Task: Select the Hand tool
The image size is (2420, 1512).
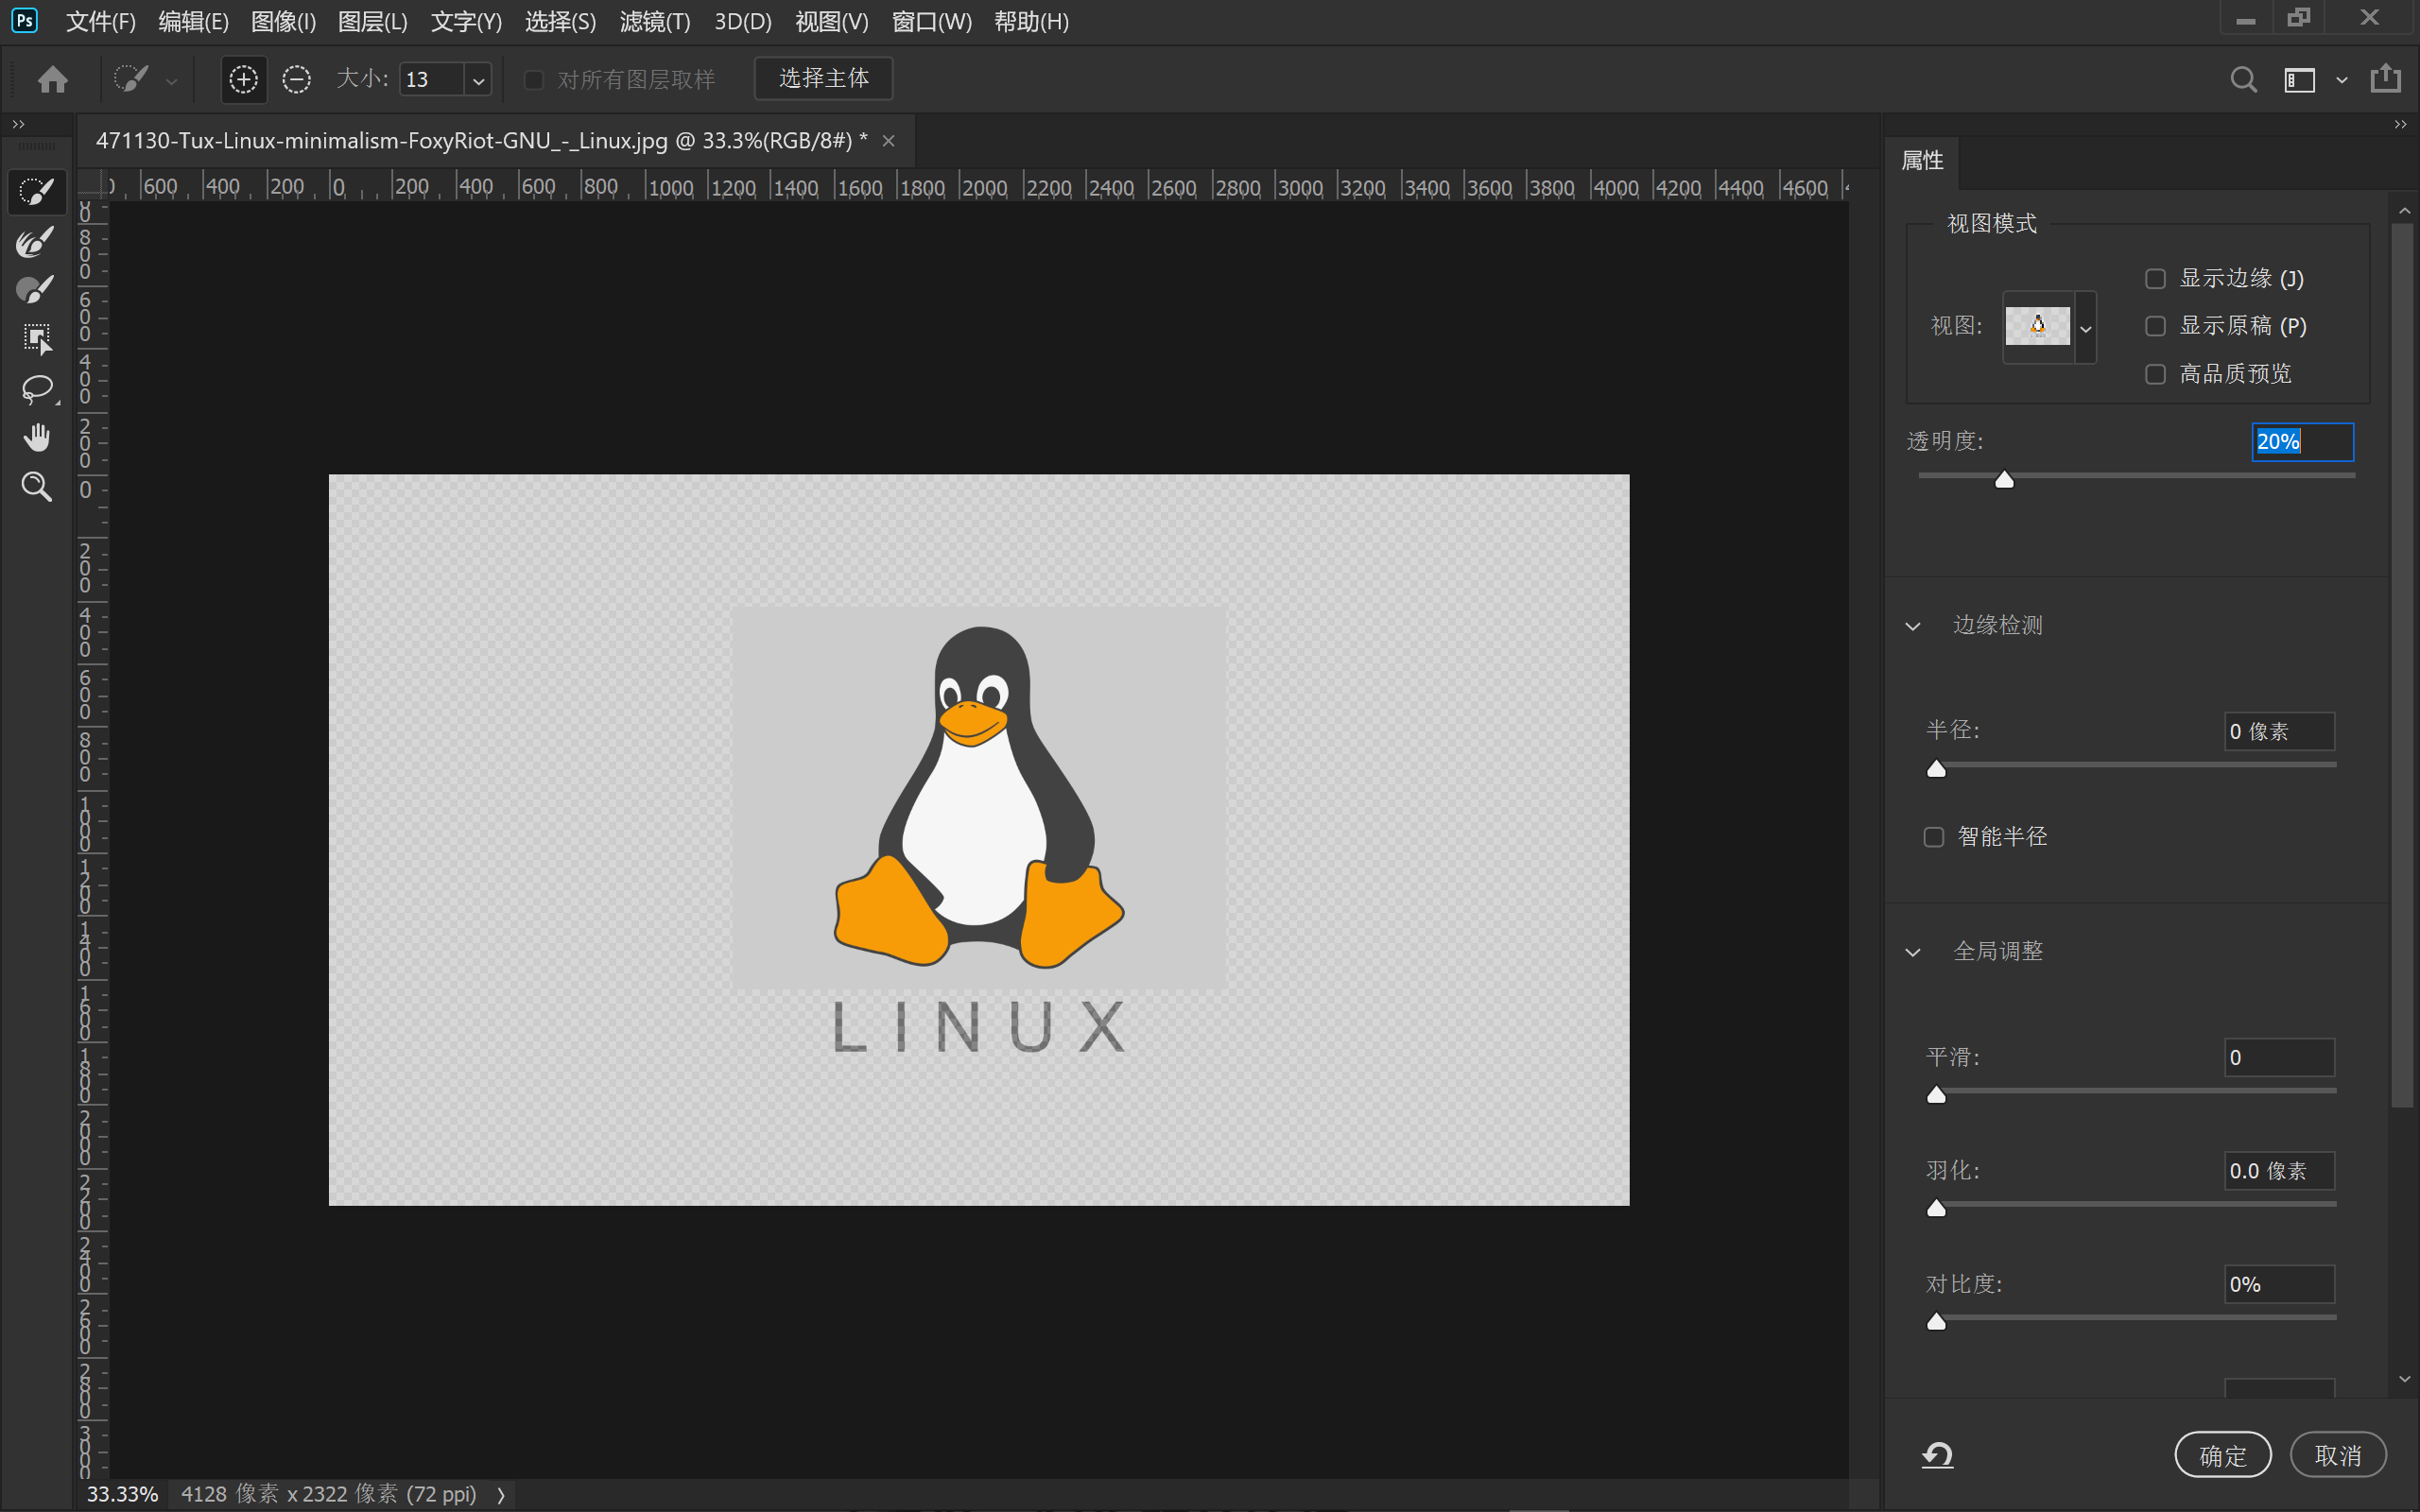Action: 37,437
